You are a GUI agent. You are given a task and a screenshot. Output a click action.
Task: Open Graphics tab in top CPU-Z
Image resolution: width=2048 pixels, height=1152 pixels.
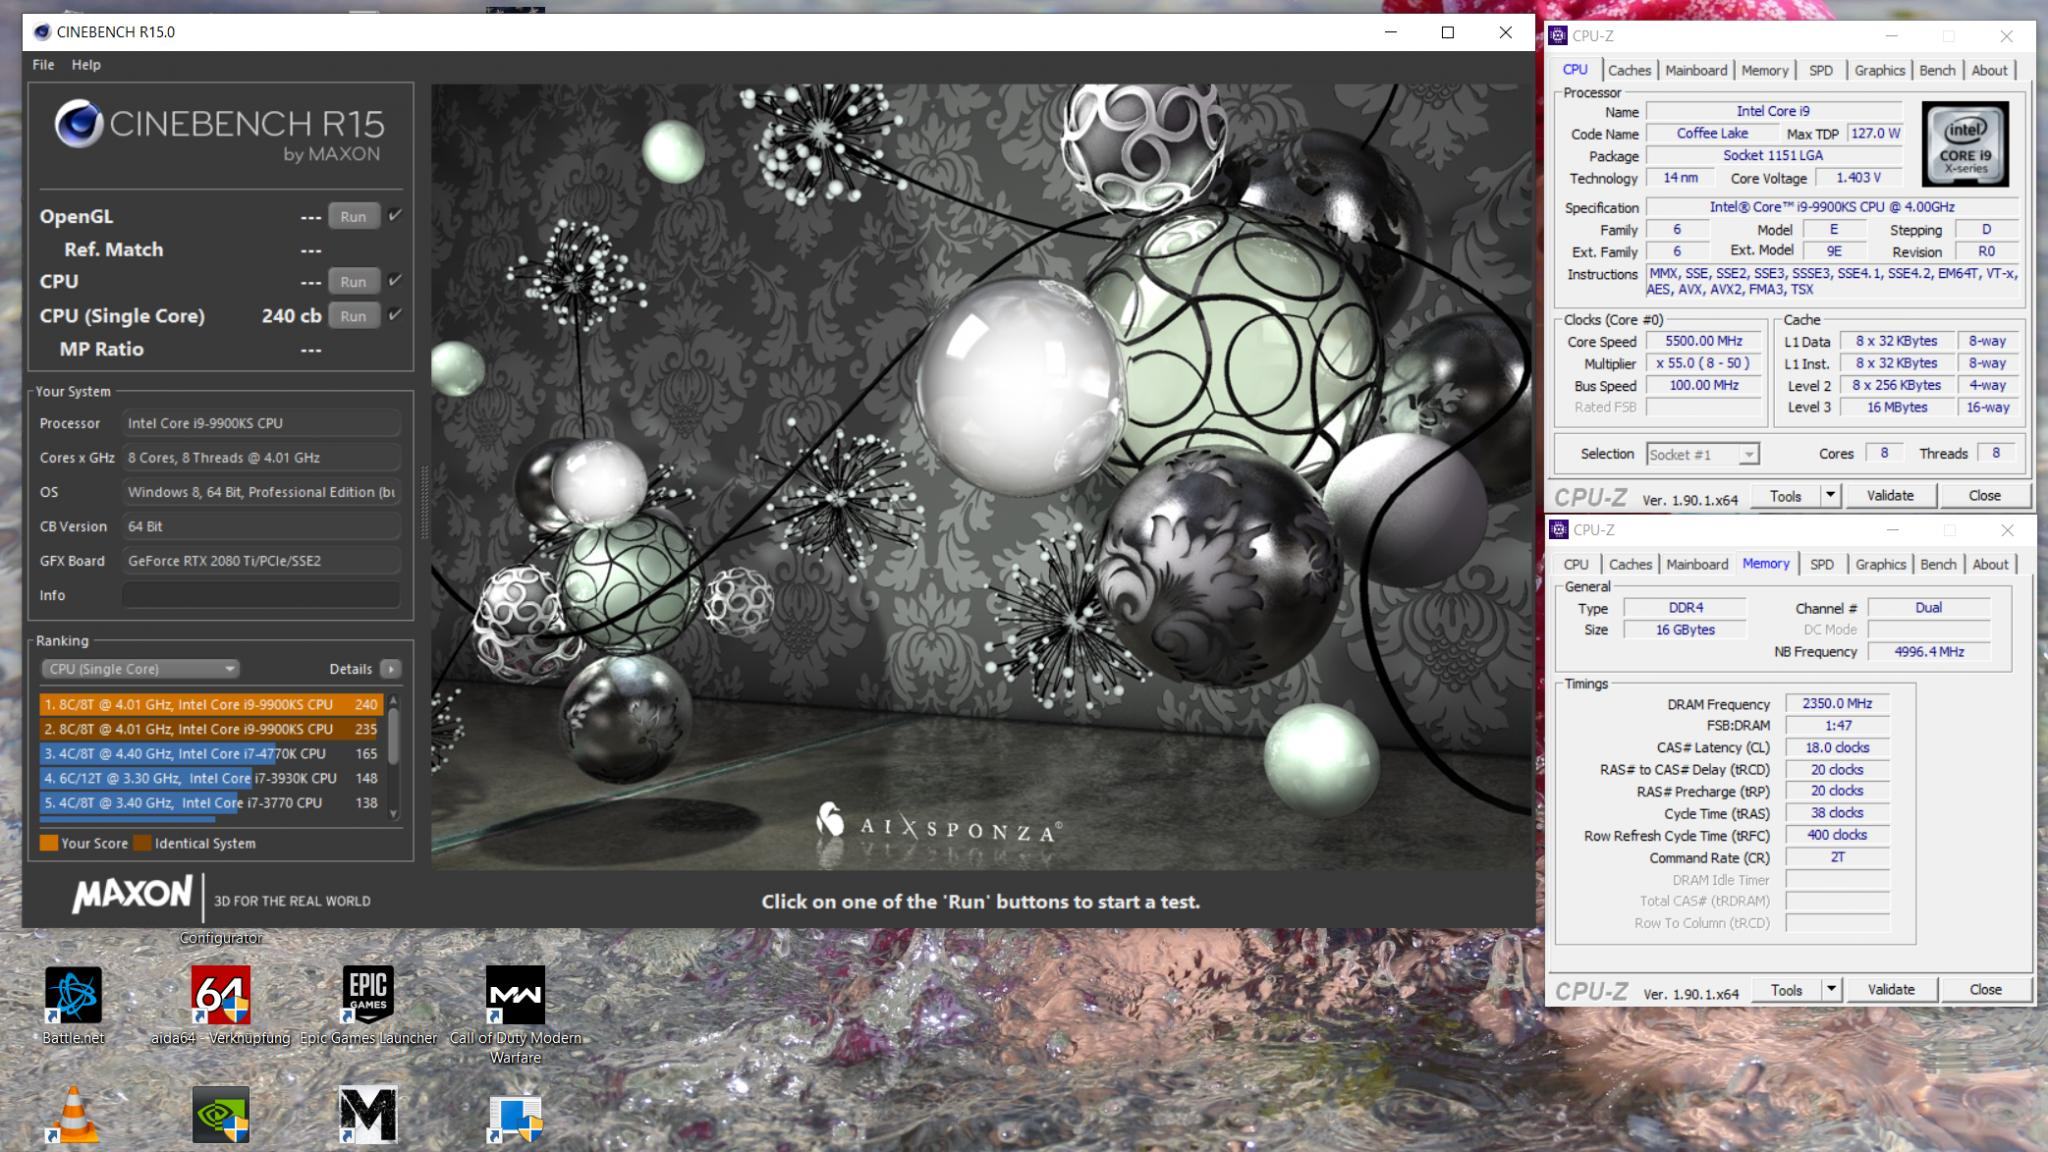[1879, 70]
